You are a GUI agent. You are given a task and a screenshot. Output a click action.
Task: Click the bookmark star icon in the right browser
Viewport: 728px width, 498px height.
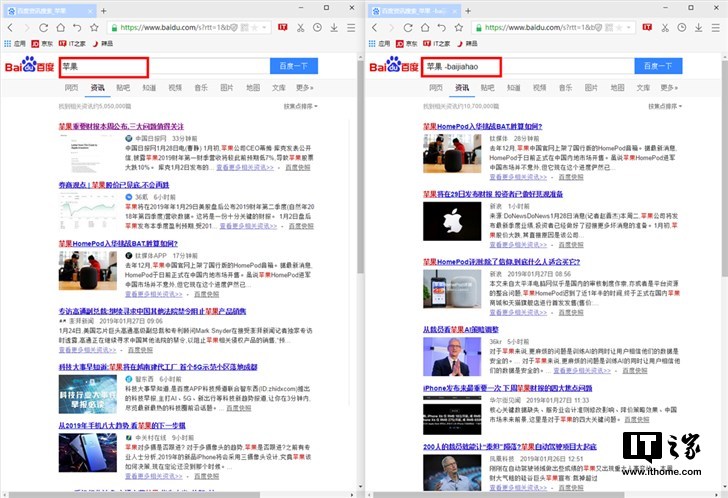coord(460,27)
